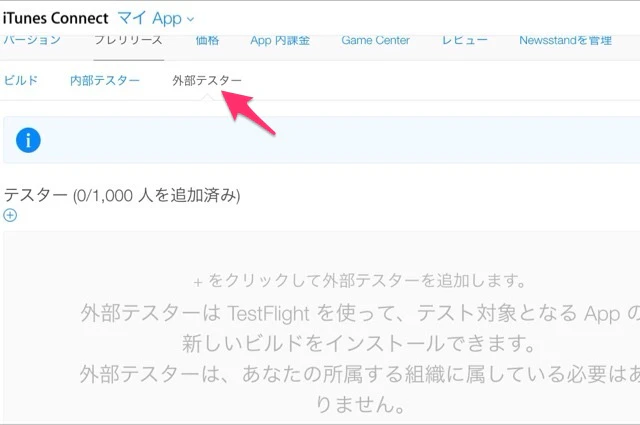Image resolution: width=640 pixels, height=425 pixels.
Task: Click the blue info icon
Action: point(28,140)
